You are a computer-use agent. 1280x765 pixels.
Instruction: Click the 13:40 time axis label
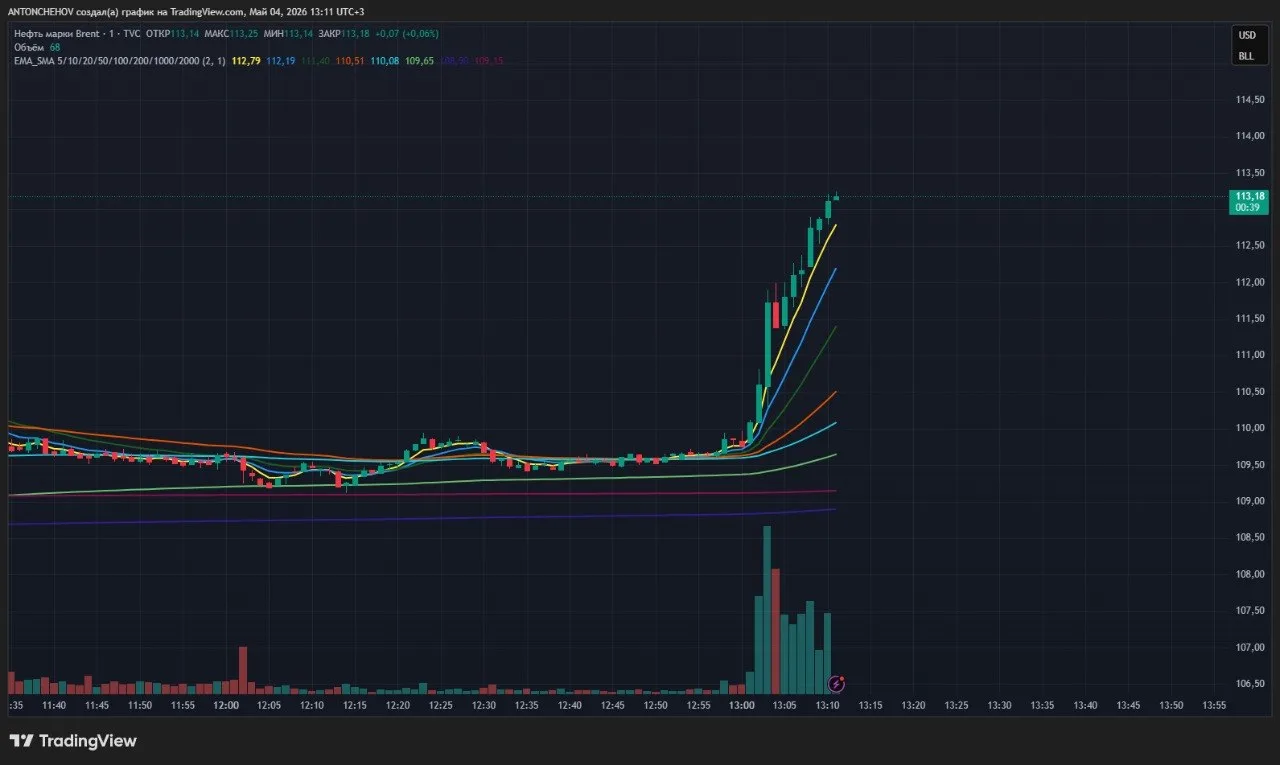1086,706
